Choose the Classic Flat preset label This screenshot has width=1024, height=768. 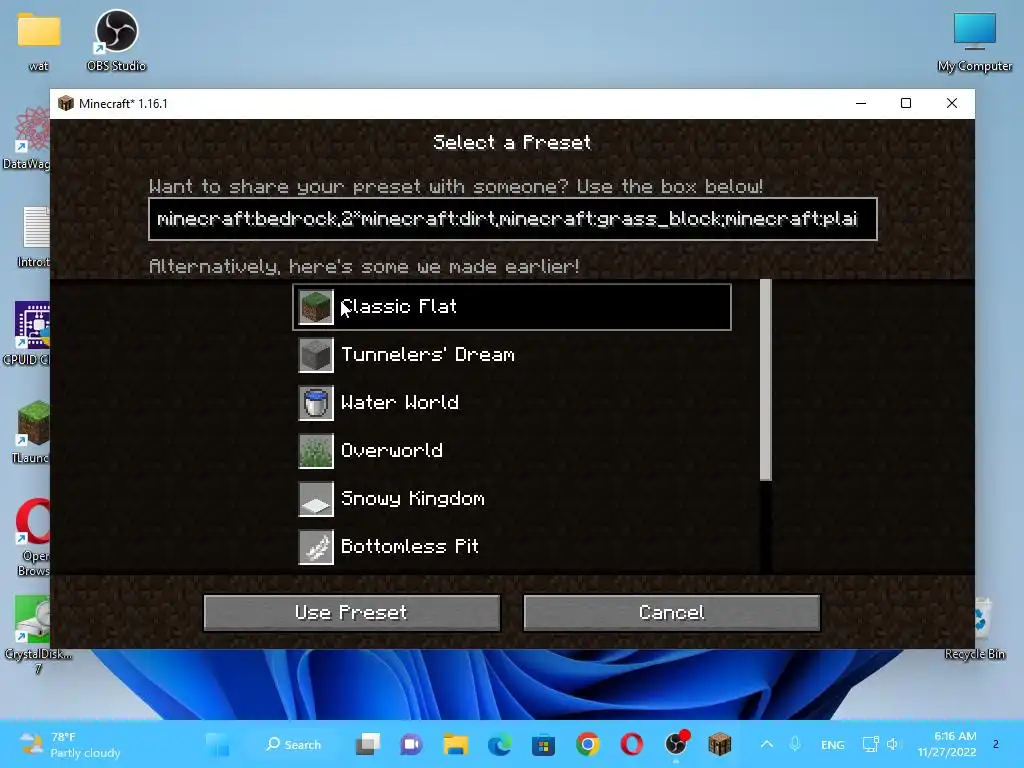(x=399, y=306)
